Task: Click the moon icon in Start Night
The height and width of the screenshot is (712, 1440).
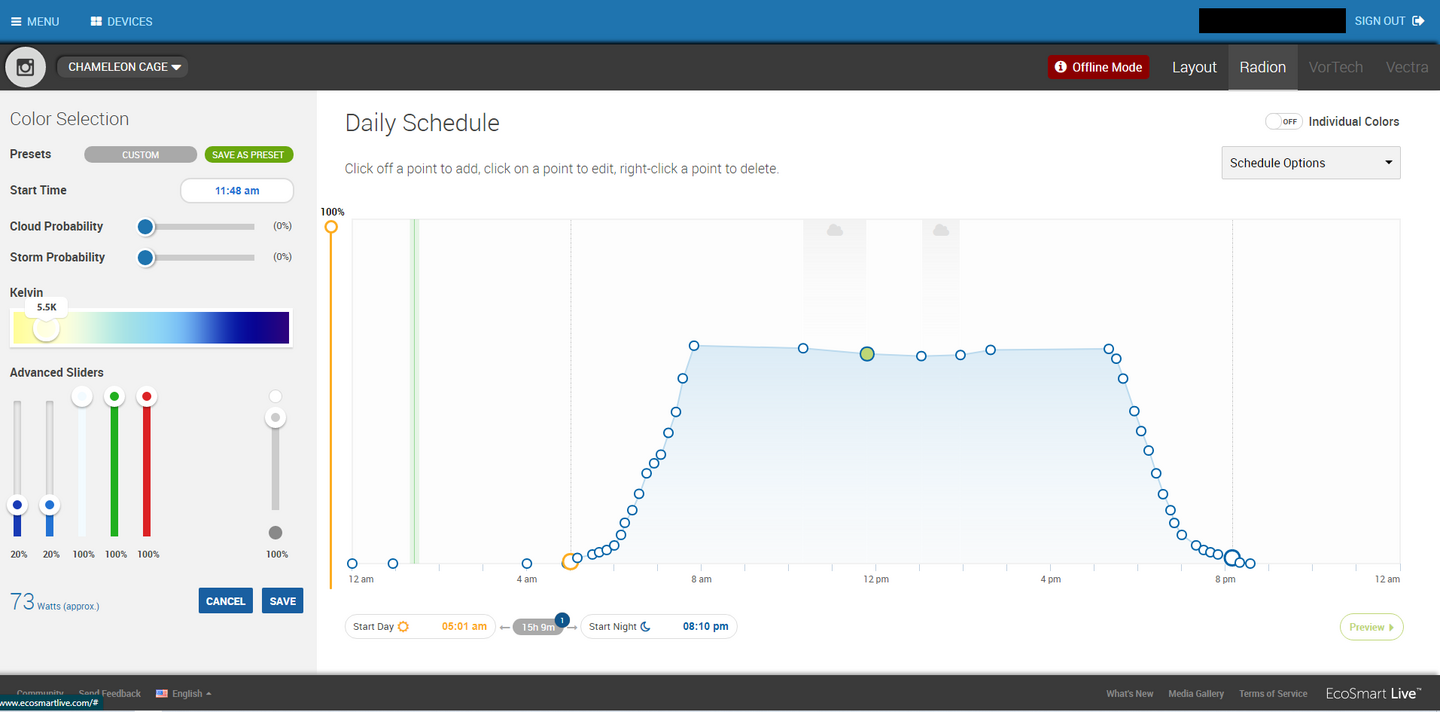Action: tap(645, 627)
